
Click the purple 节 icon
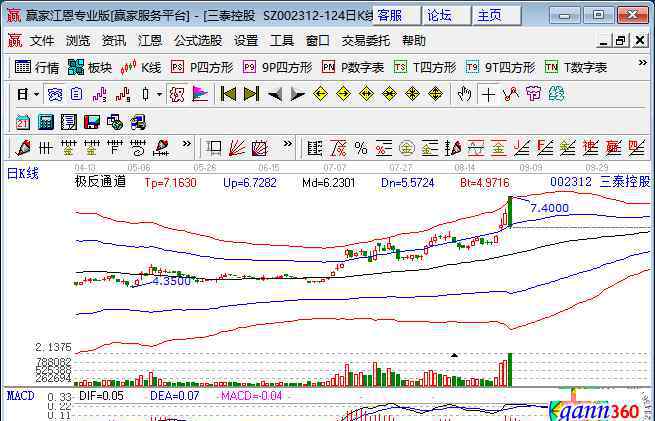coord(533,94)
